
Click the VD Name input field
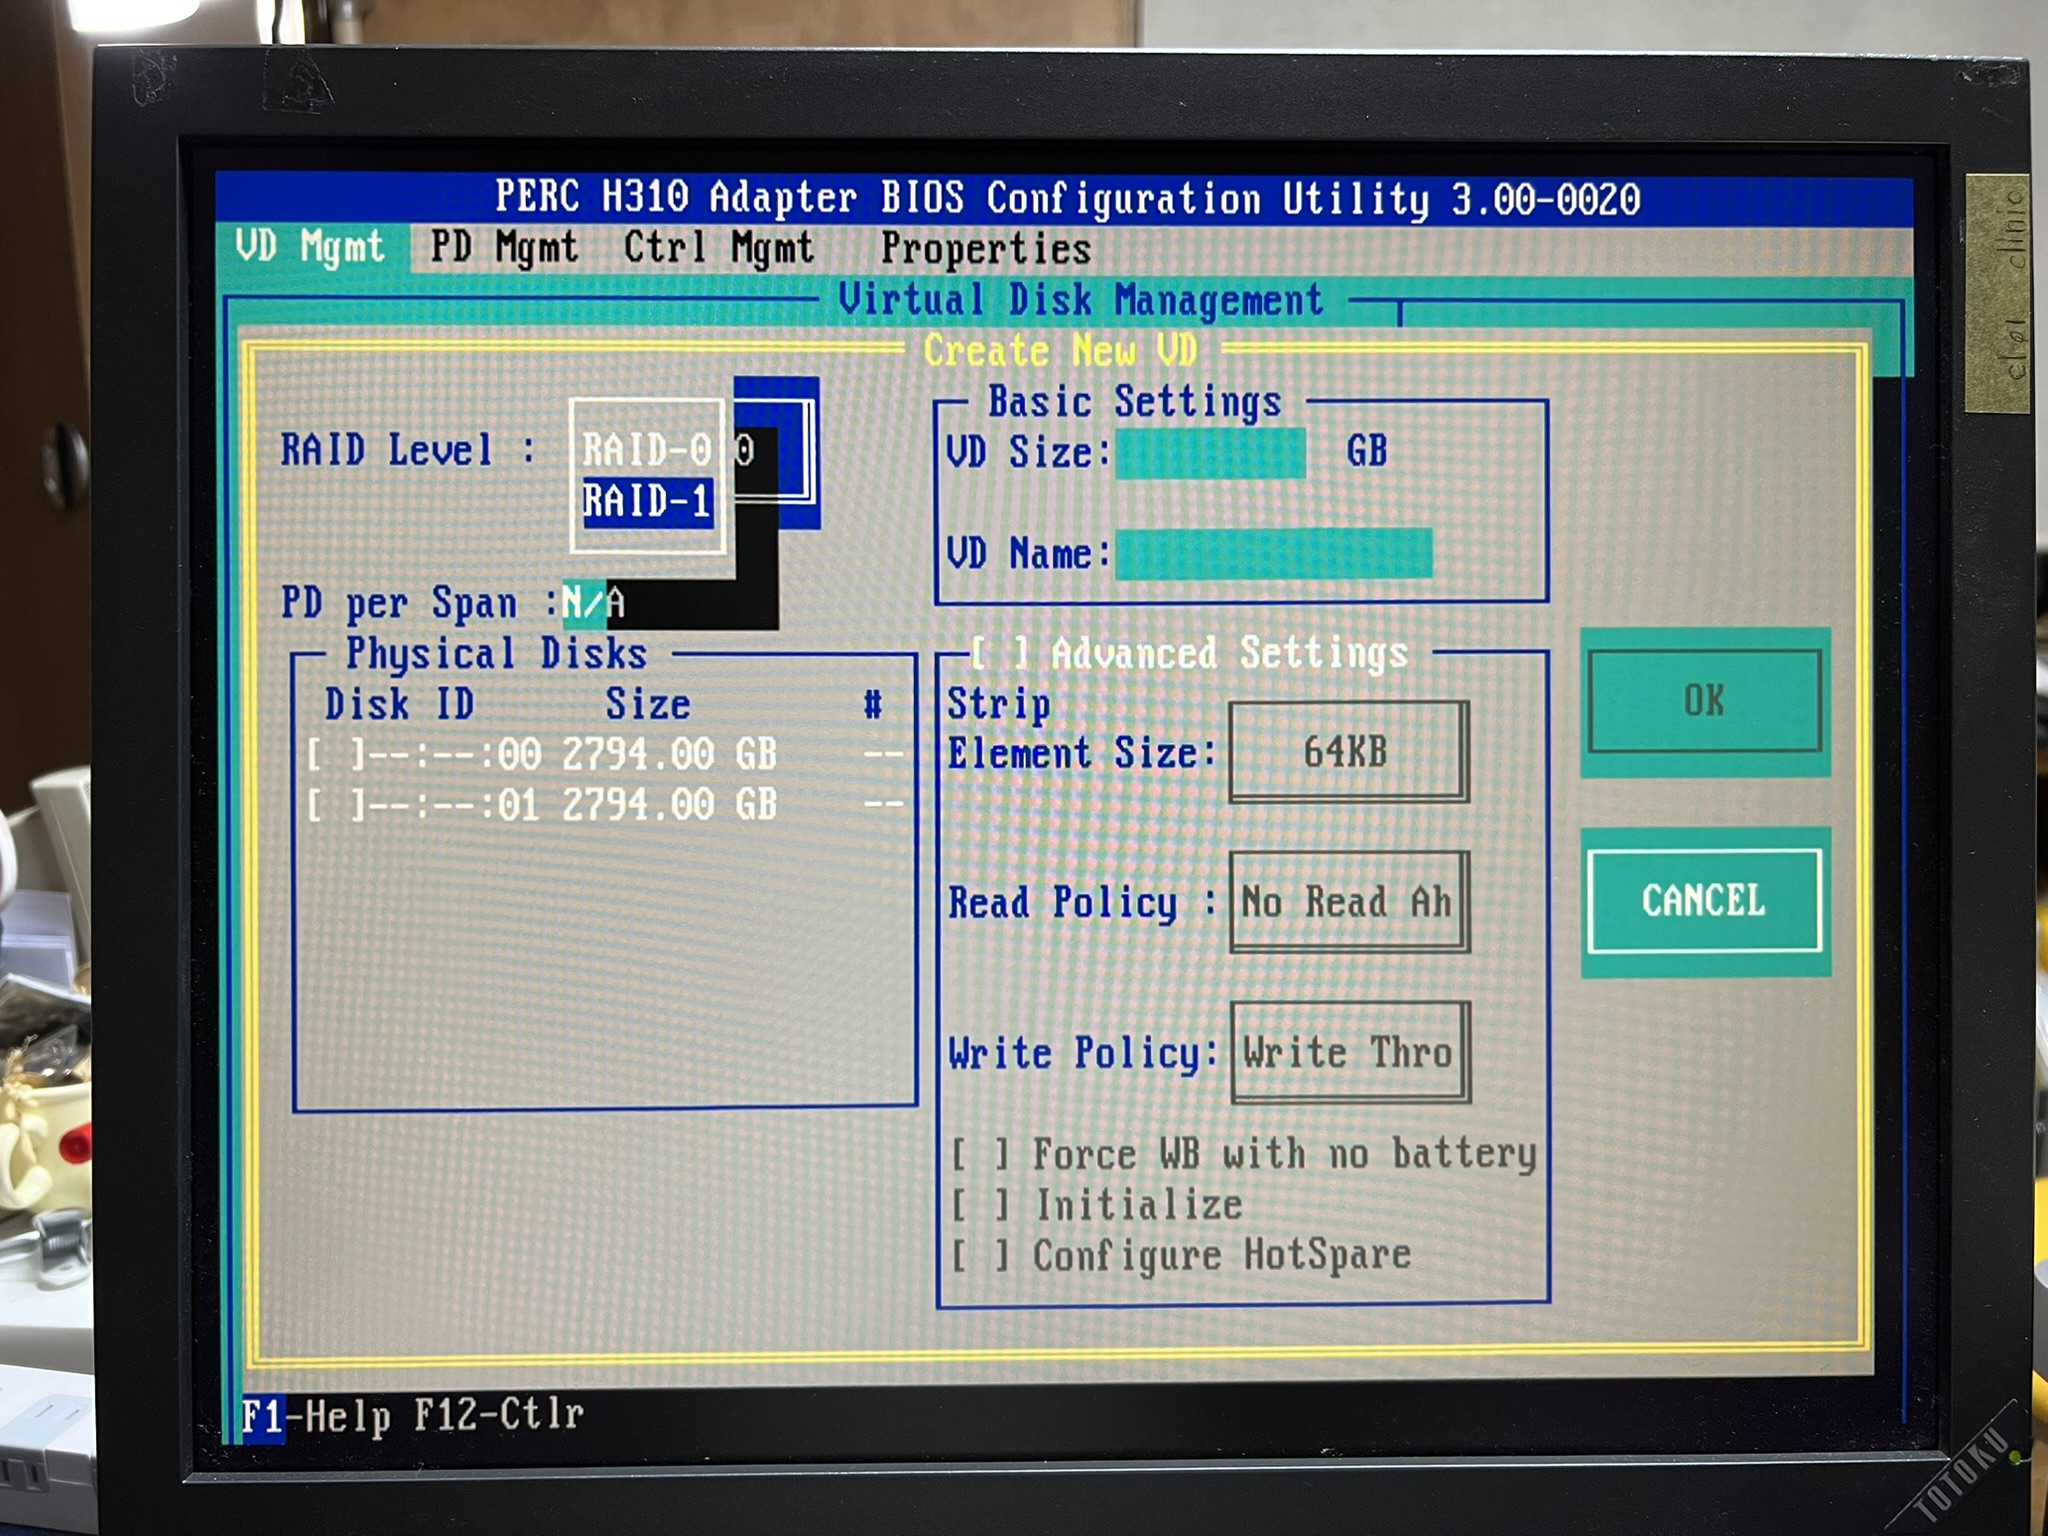[1274, 554]
